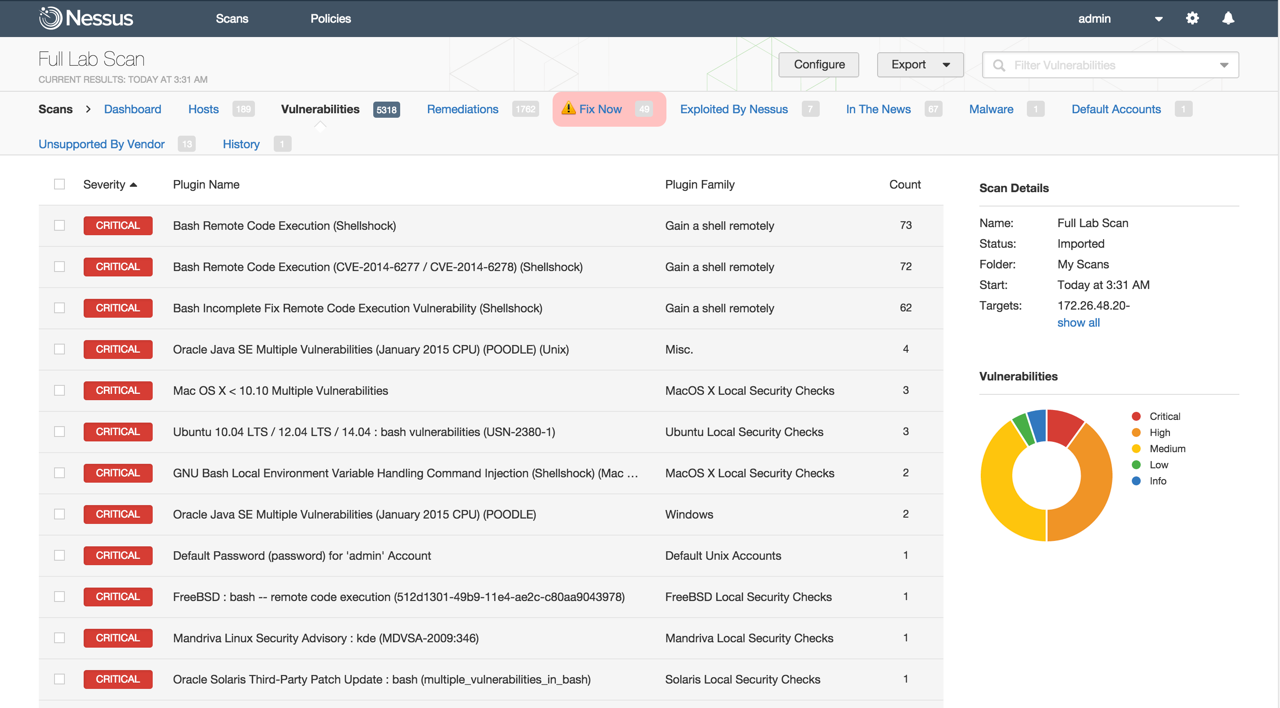Image resolution: width=1280 pixels, height=708 pixels.
Task: Open the In The News tab
Action: coord(878,109)
